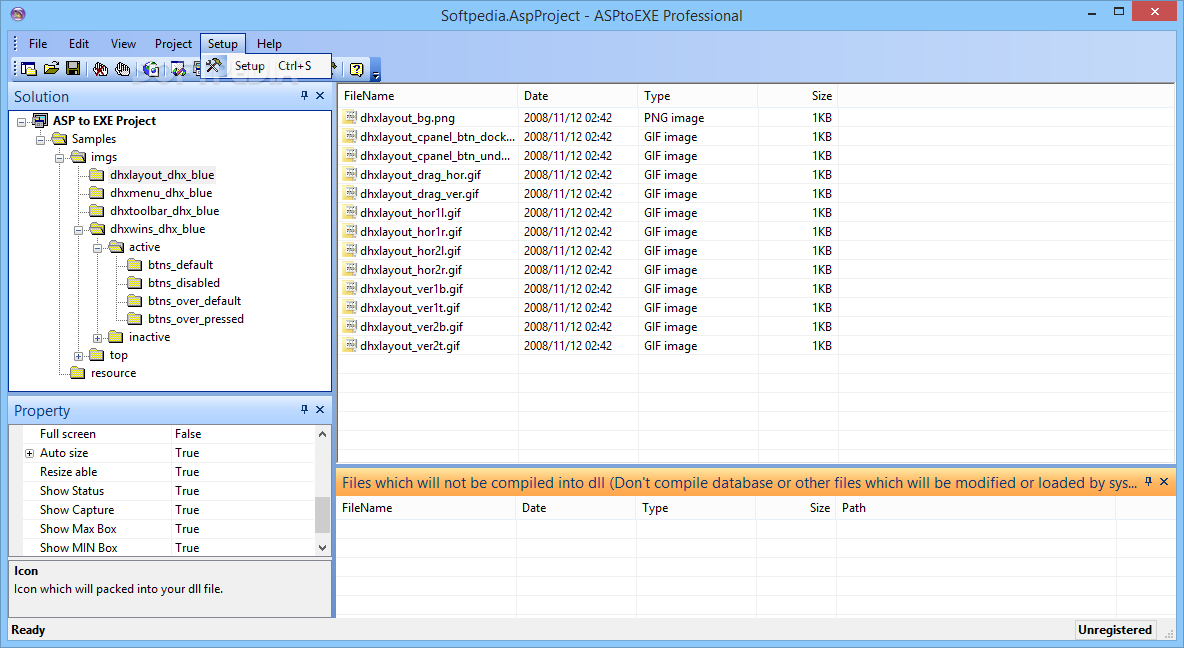Expand the top folder node

pos(79,356)
